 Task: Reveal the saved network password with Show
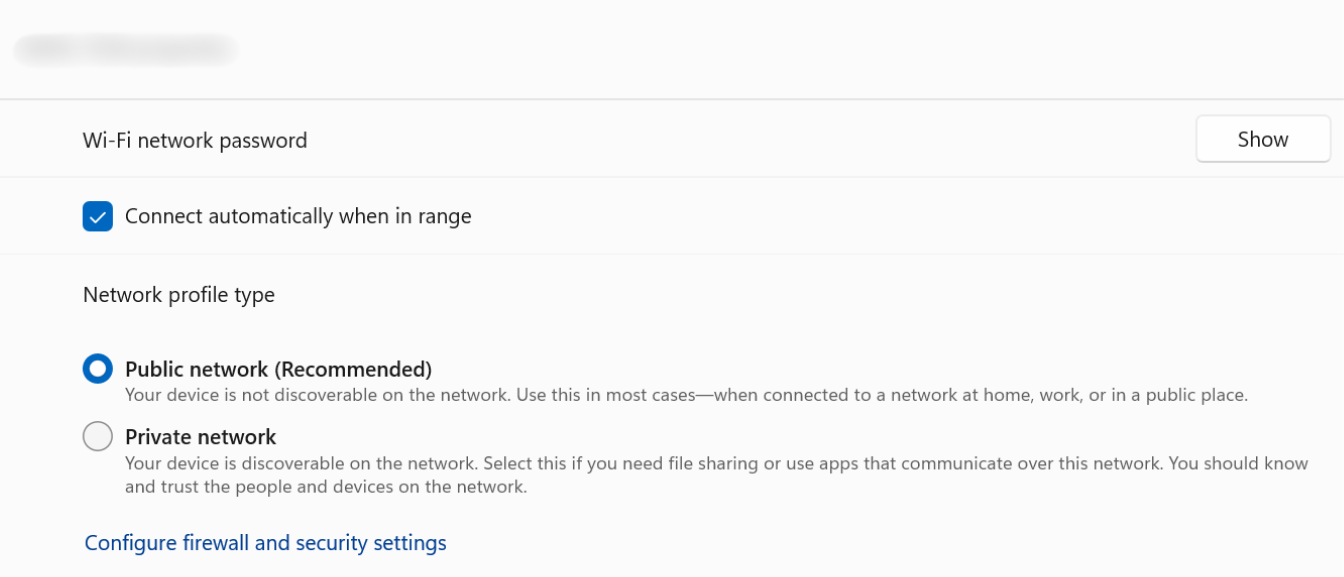tap(1262, 139)
